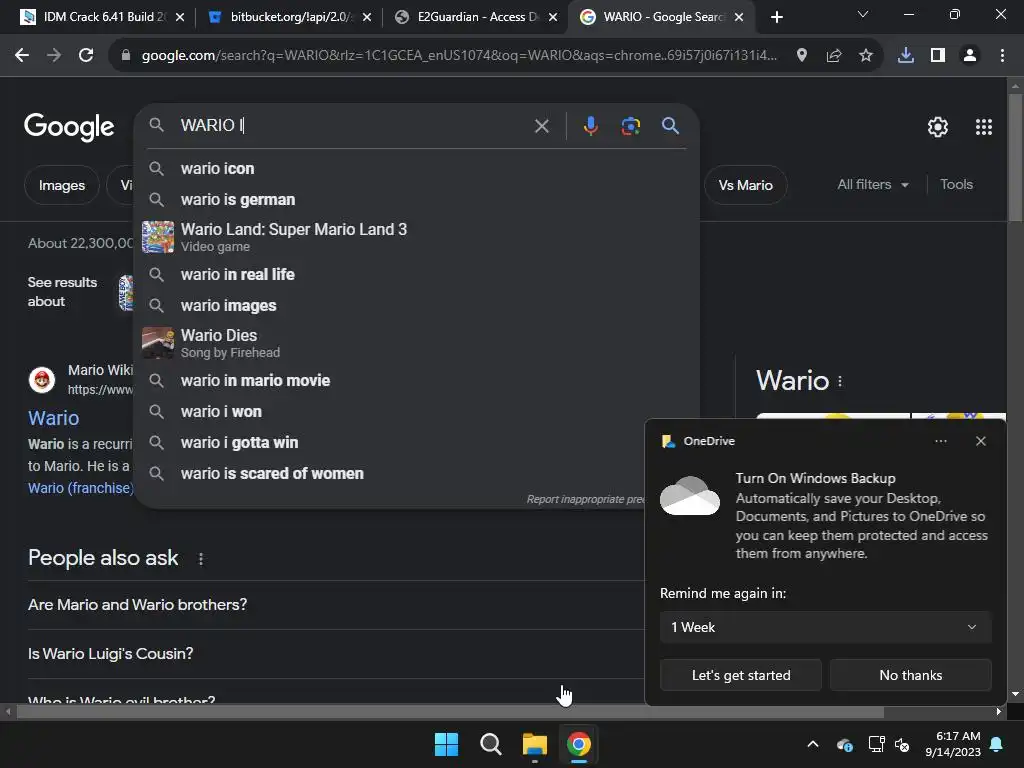Open the Tools option
The width and height of the screenshot is (1024, 768).
957,185
